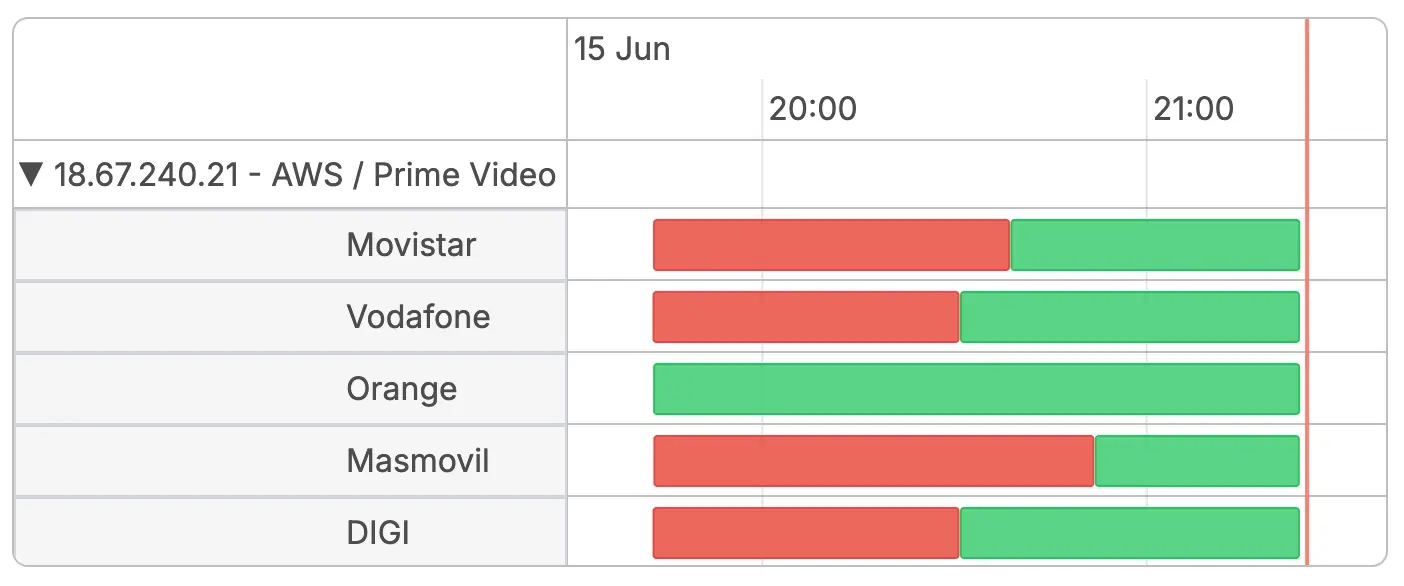This screenshot has height=586, width=1404.
Task: Select Vodafone's green available interval bar
Action: (1130, 317)
